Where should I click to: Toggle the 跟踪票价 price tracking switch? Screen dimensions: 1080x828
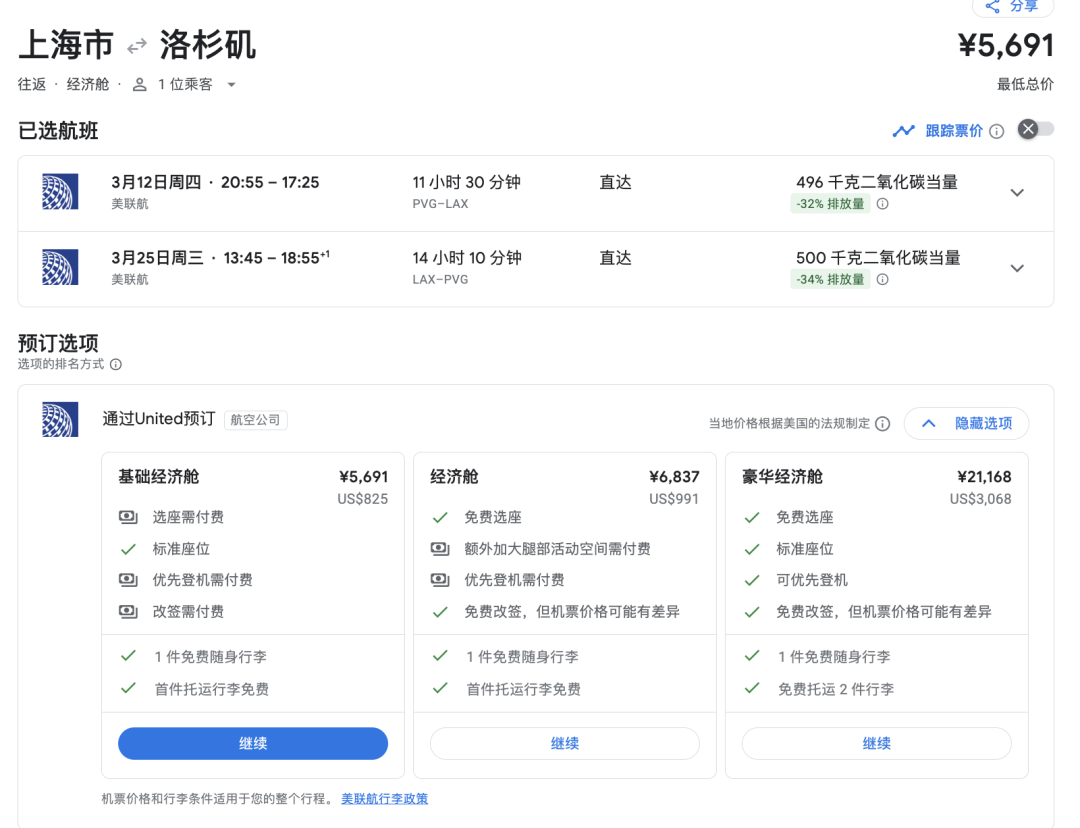pyautogui.click(x=1035, y=130)
